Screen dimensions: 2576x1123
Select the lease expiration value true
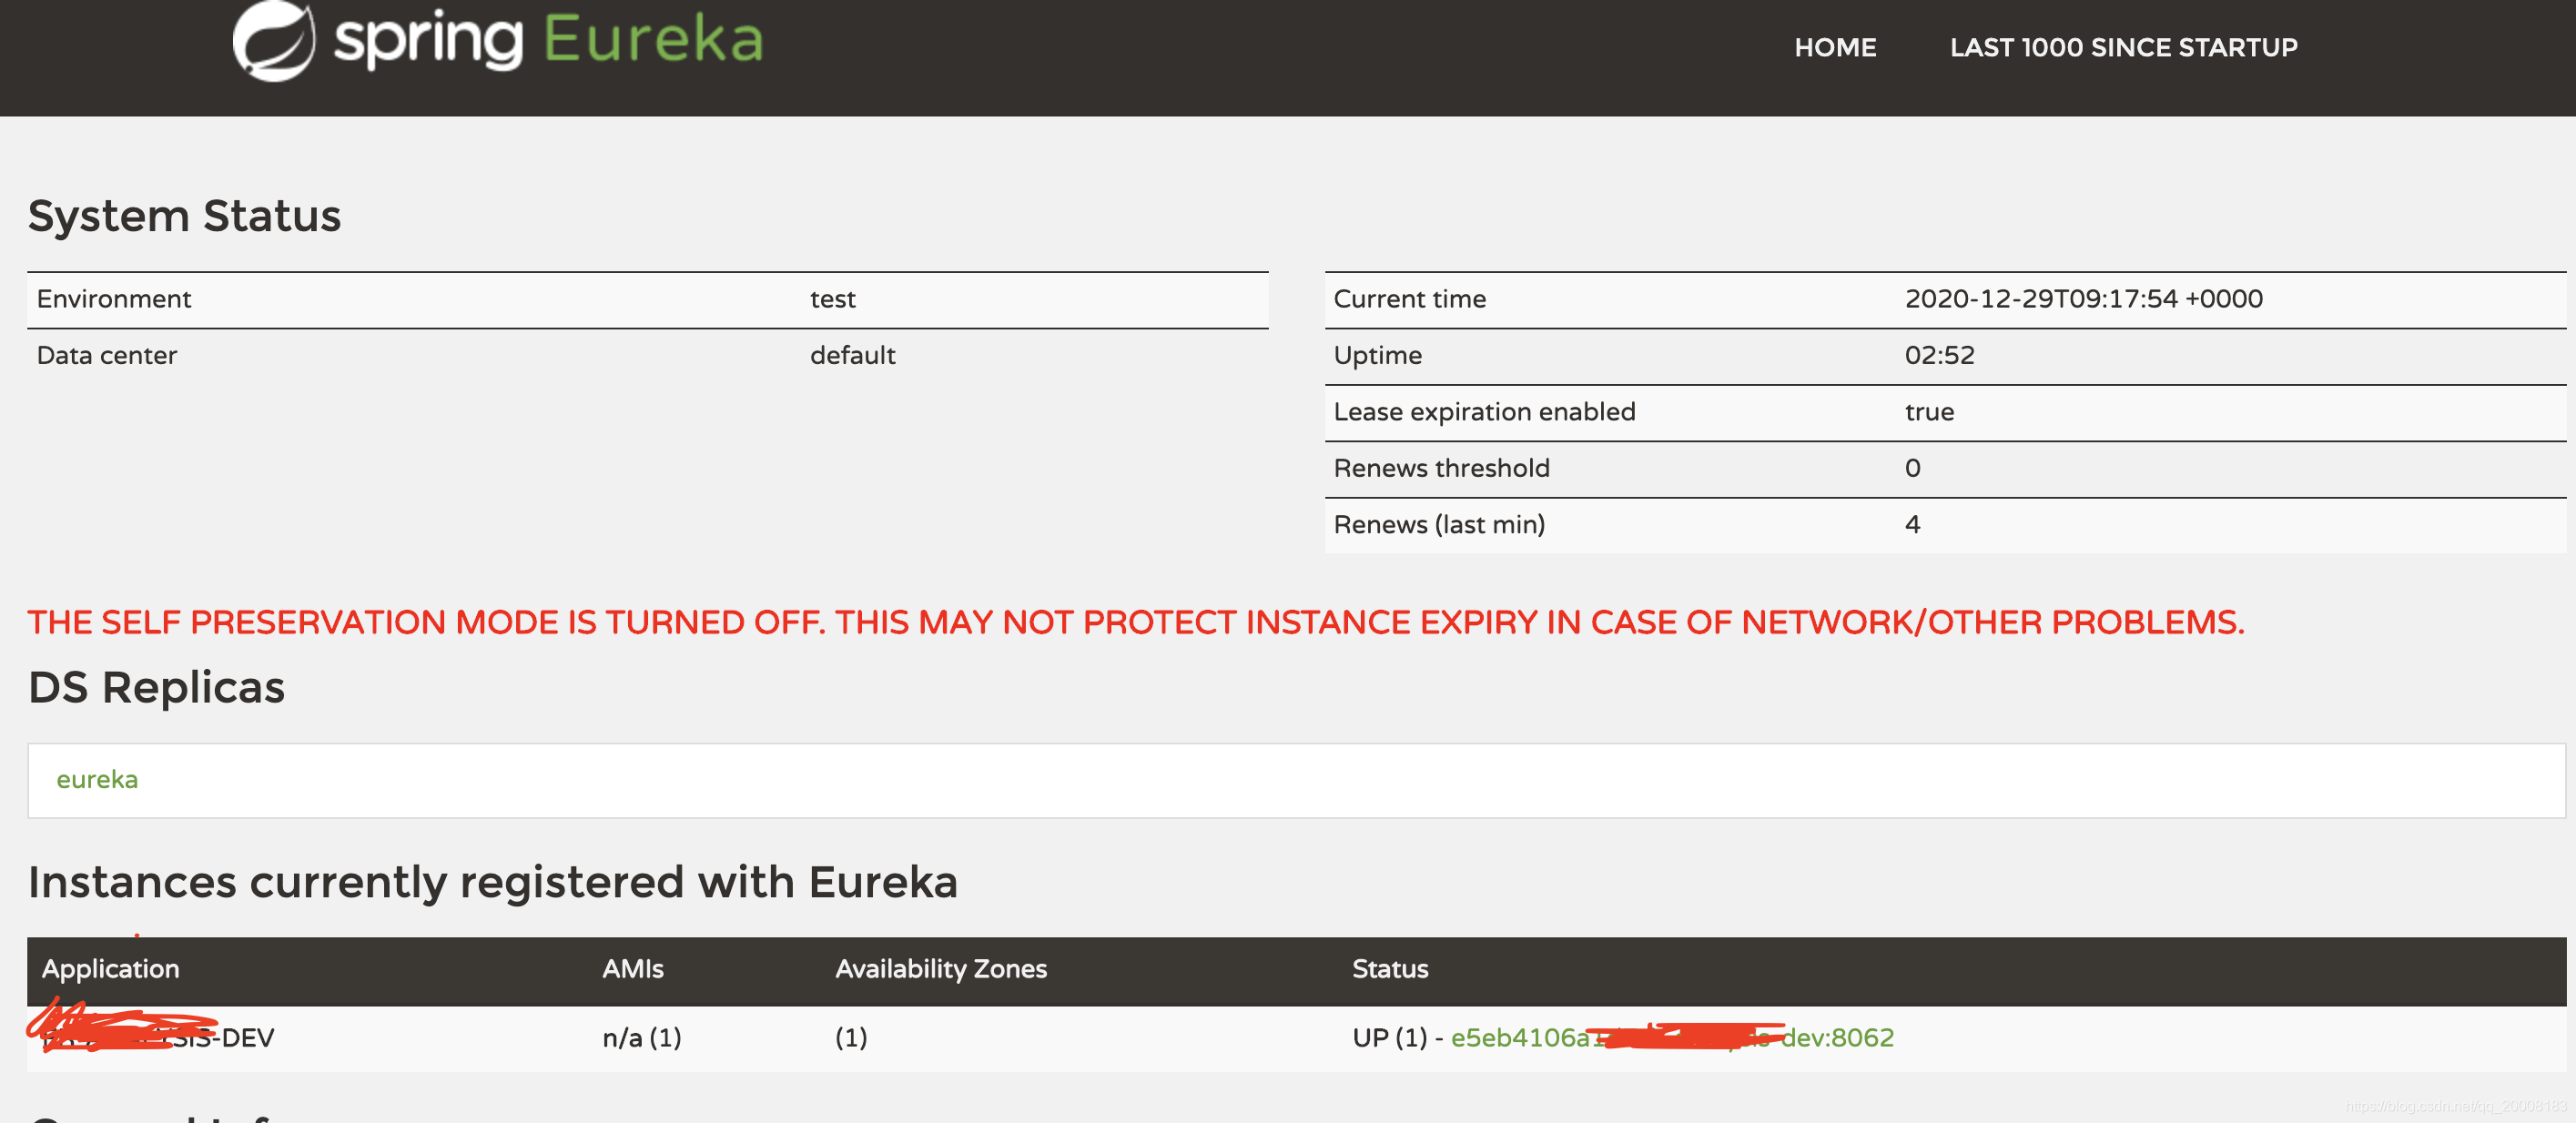point(1929,411)
